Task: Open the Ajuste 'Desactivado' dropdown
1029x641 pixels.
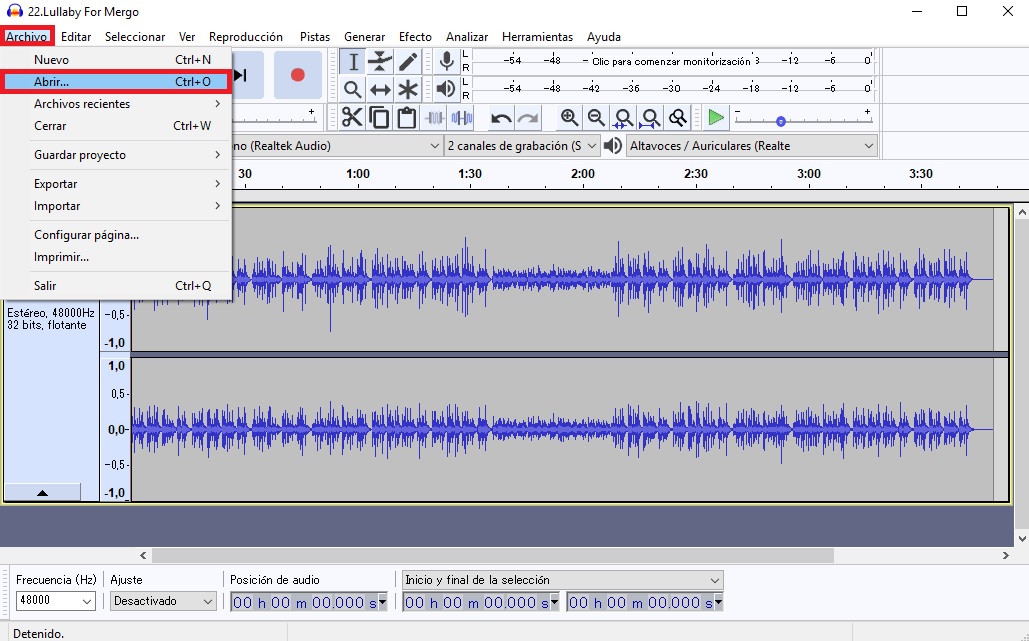Action: tap(164, 601)
